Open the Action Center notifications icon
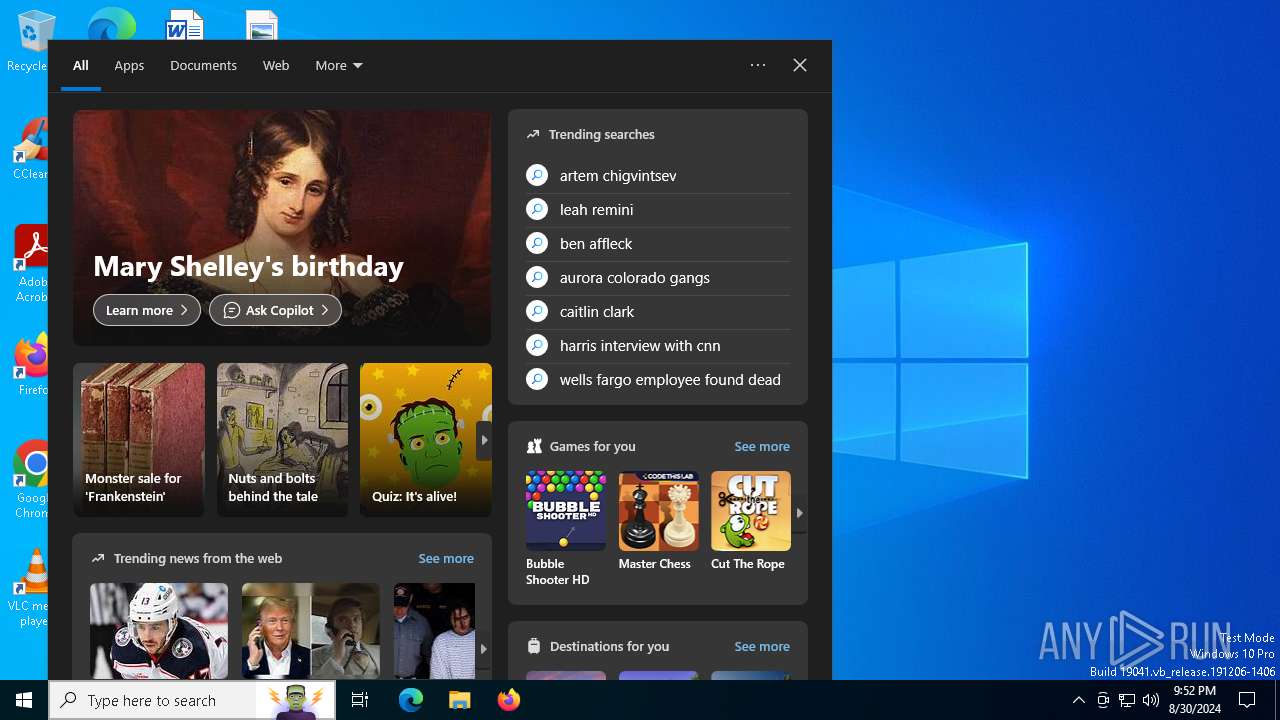1280x720 pixels. (x=1247, y=700)
